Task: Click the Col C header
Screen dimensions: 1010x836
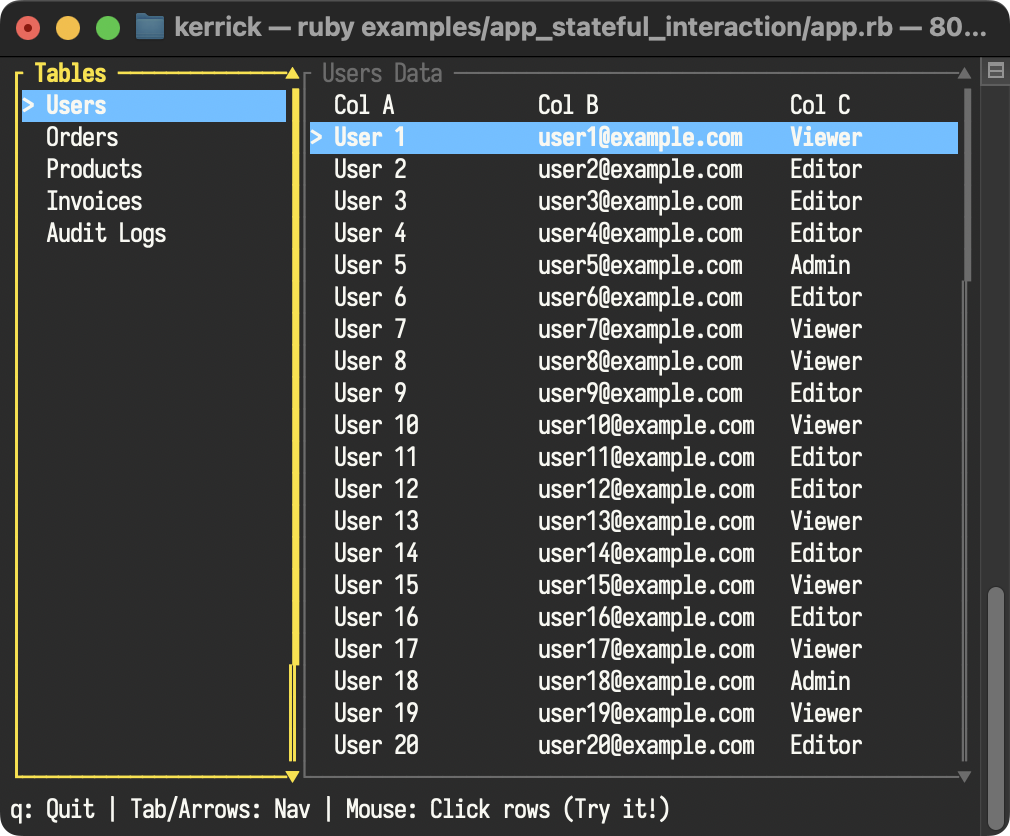Action: pos(820,105)
